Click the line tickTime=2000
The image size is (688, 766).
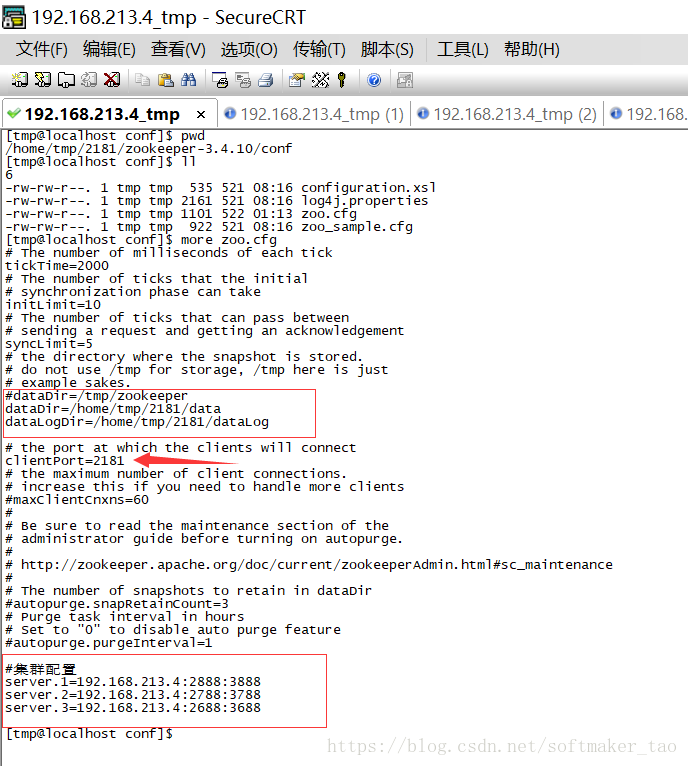click(57, 266)
